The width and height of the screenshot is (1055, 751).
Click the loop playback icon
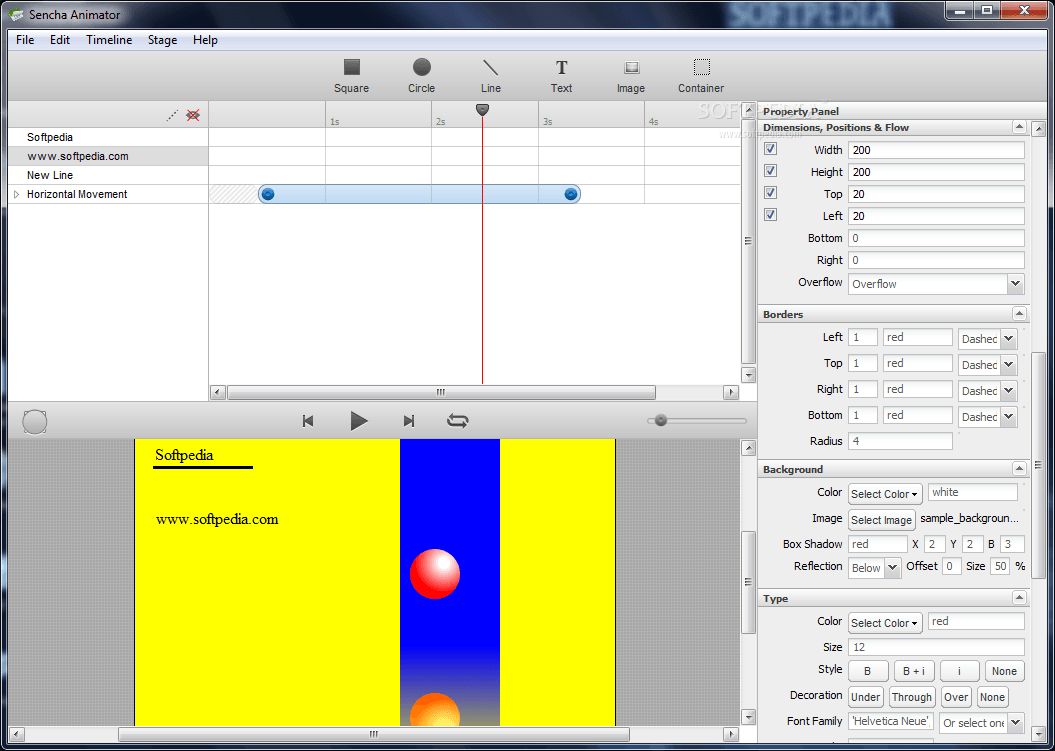coord(458,421)
